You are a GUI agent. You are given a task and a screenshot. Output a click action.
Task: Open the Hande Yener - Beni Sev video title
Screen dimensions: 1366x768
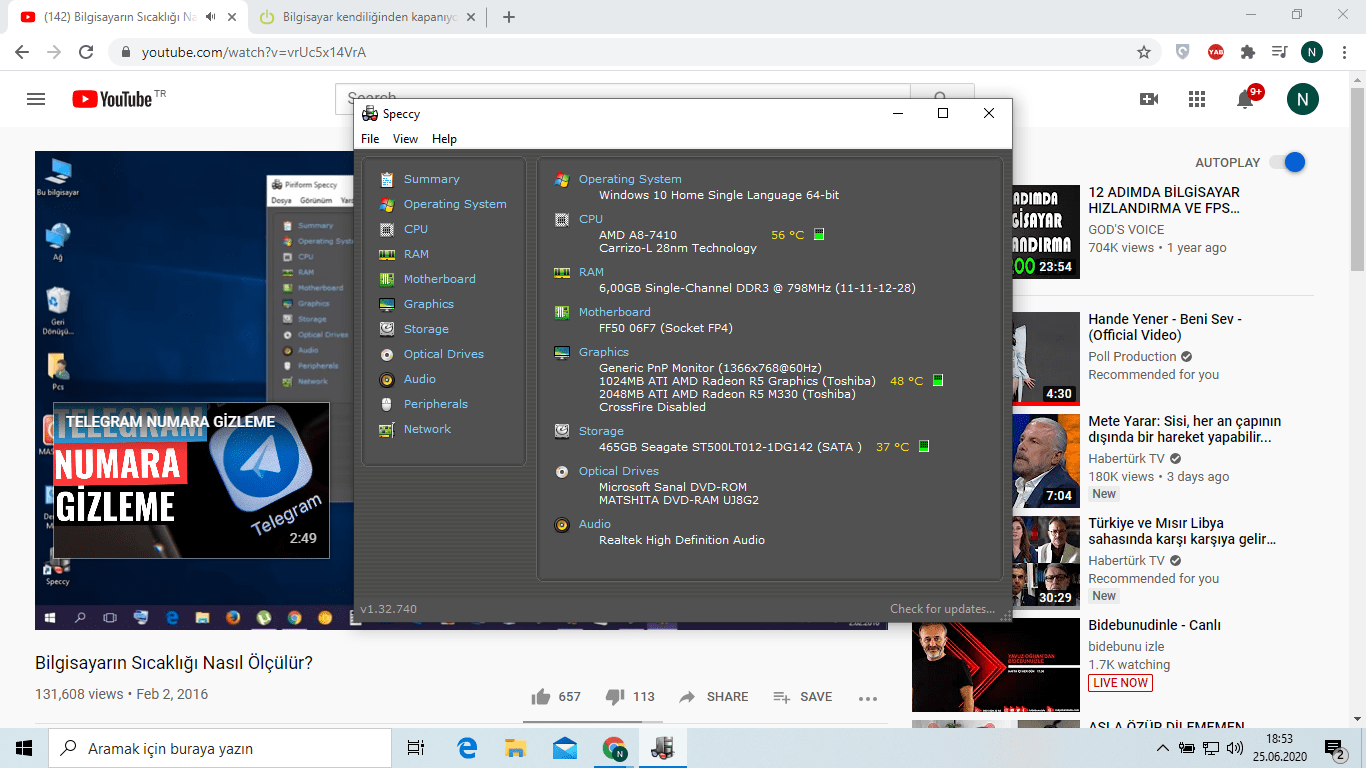pyautogui.click(x=1165, y=327)
